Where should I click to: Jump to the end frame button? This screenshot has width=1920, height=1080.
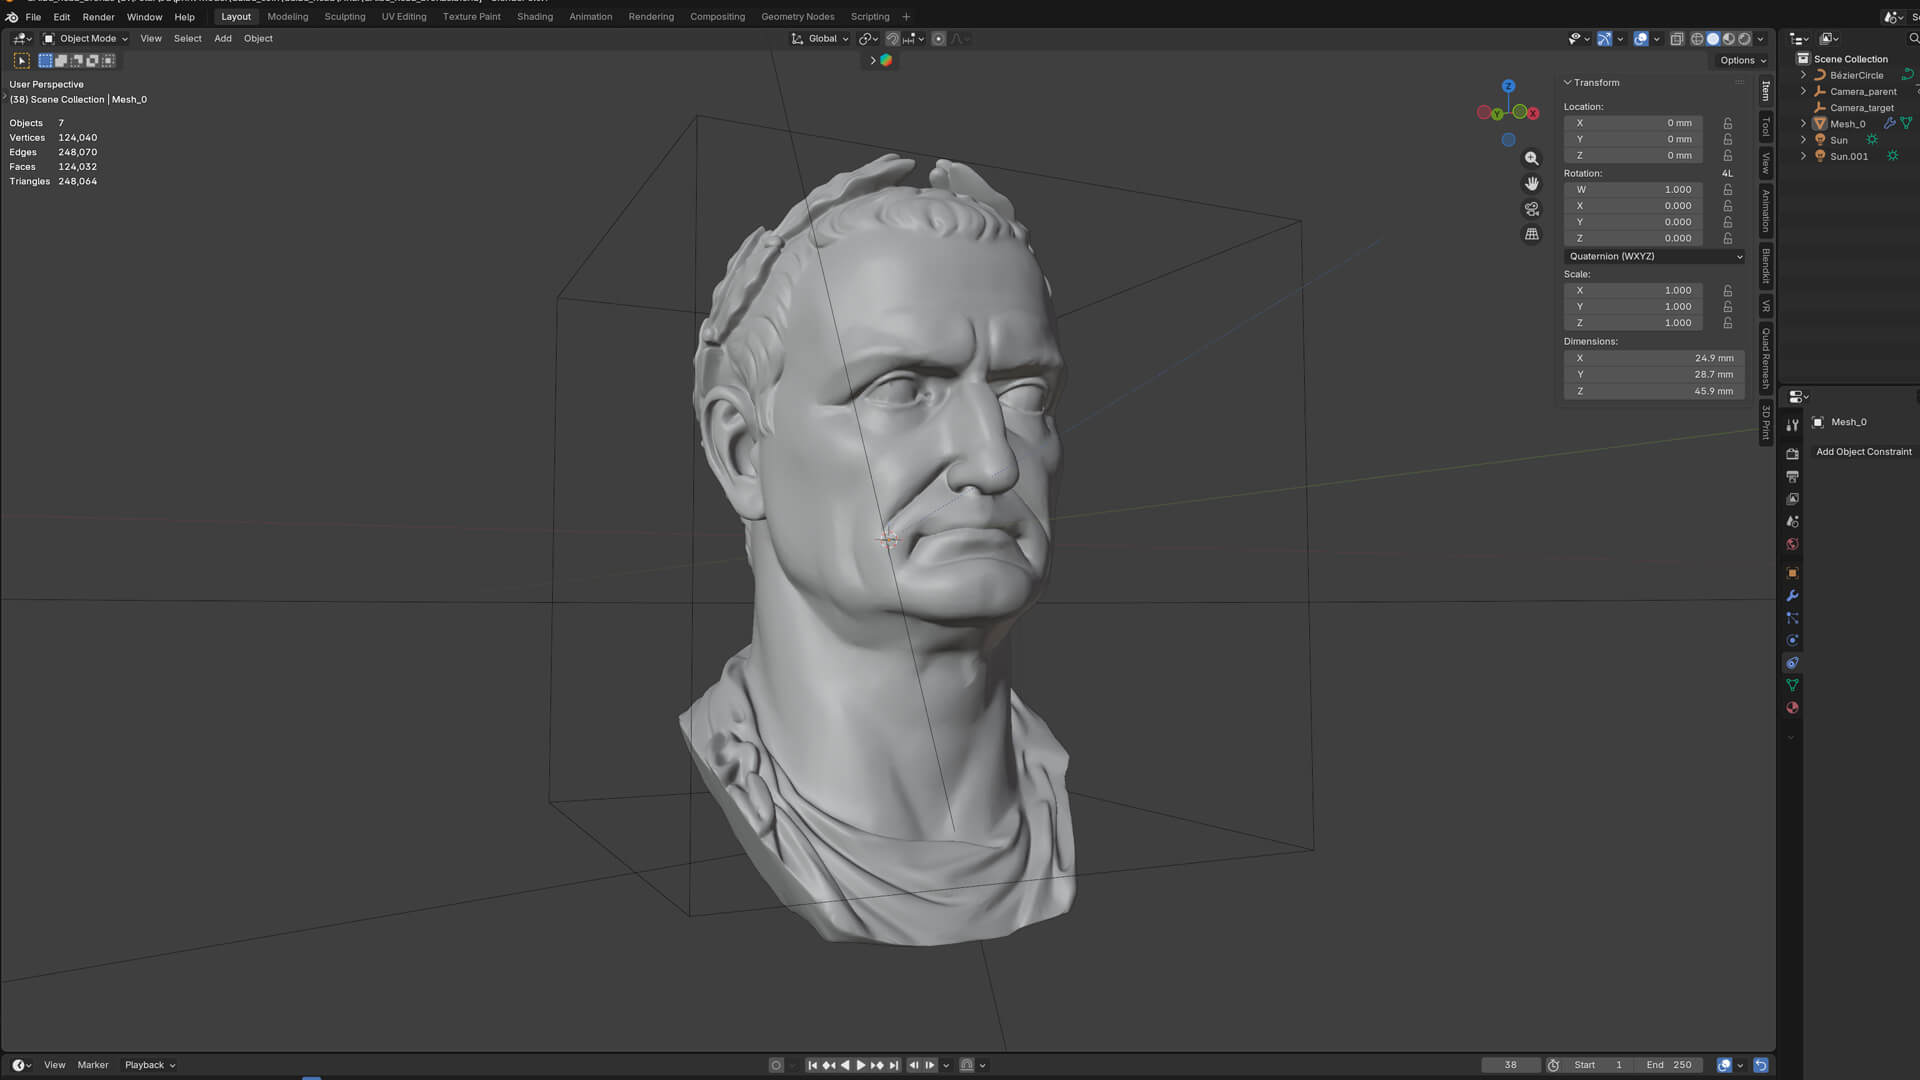[894, 1065]
